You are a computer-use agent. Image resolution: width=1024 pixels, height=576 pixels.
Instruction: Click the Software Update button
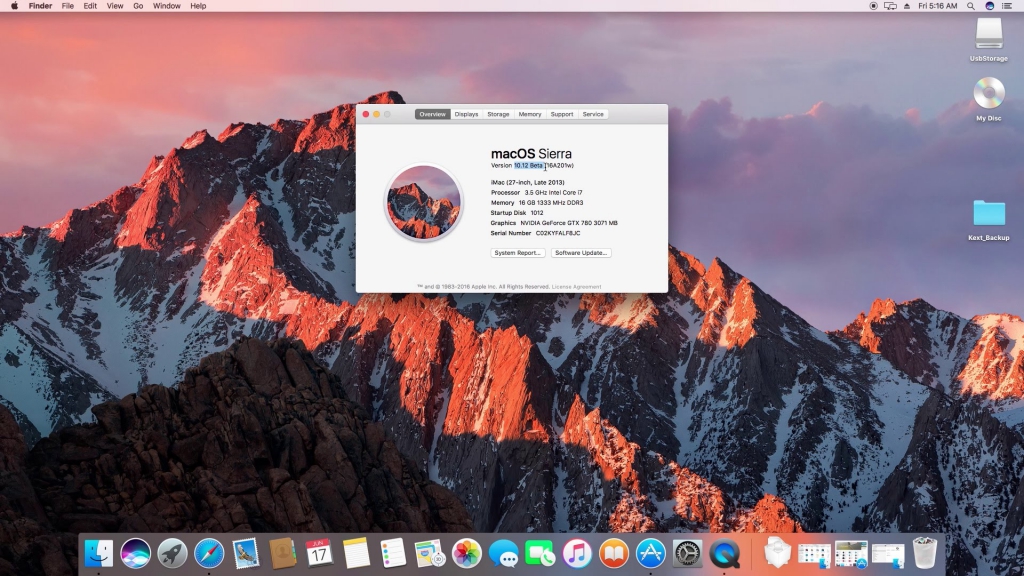click(x=581, y=253)
